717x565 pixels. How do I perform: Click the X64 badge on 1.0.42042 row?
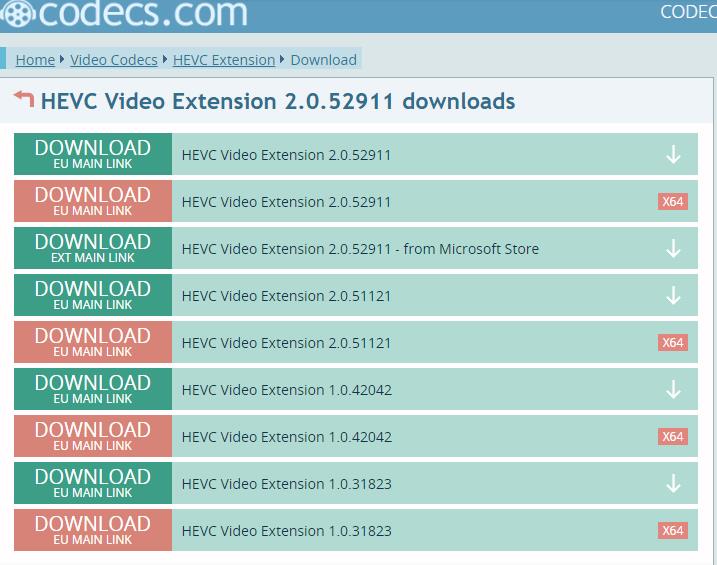click(673, 437)
